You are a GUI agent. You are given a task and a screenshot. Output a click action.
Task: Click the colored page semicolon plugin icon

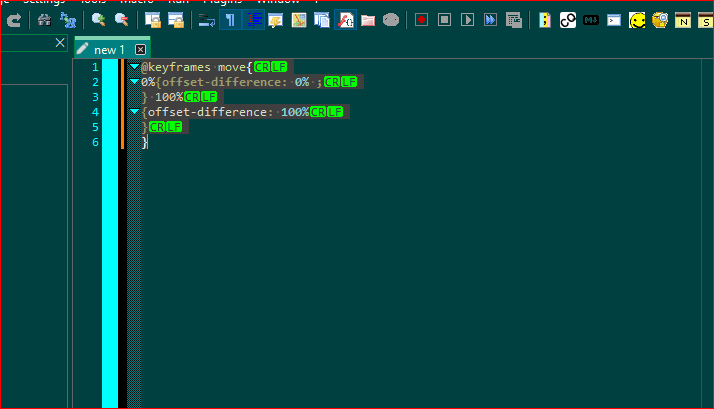coord(545,20)
